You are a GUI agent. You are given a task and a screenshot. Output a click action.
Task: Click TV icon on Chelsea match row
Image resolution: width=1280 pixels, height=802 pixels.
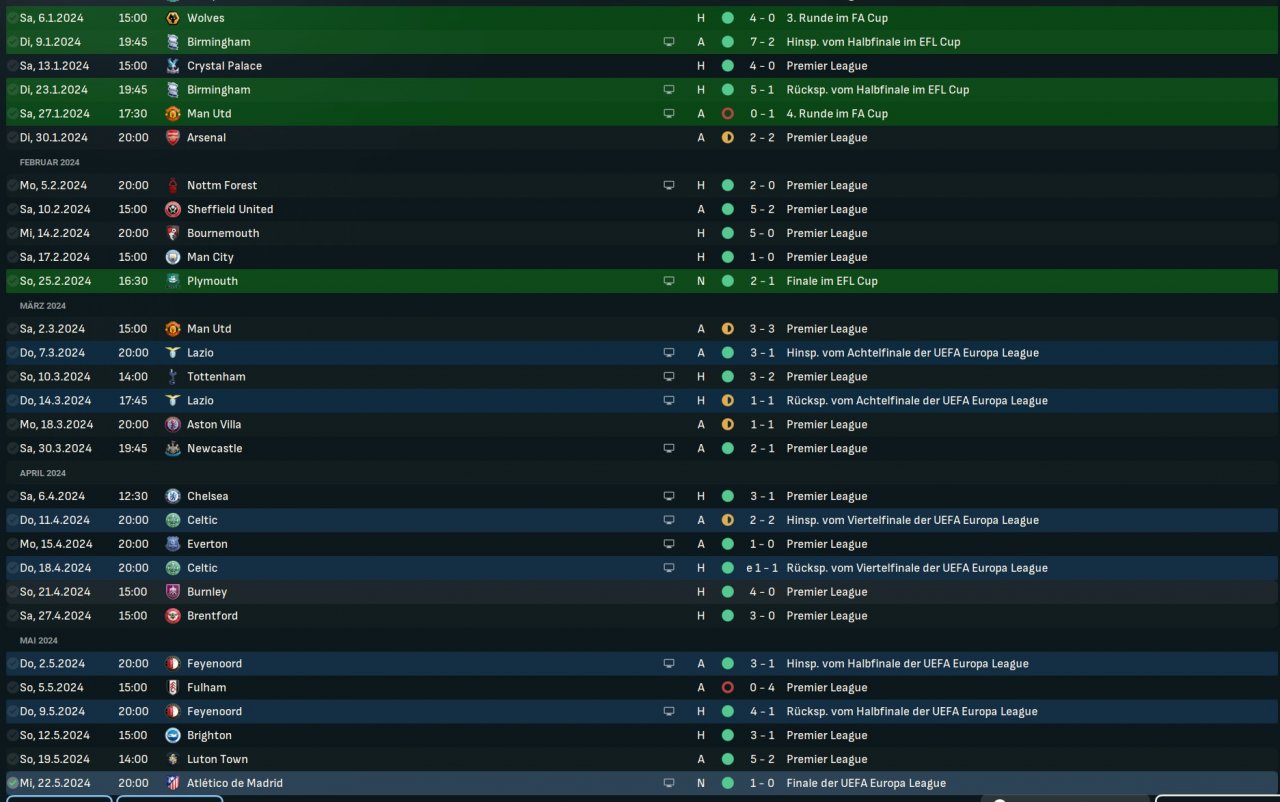click(669, 496)
